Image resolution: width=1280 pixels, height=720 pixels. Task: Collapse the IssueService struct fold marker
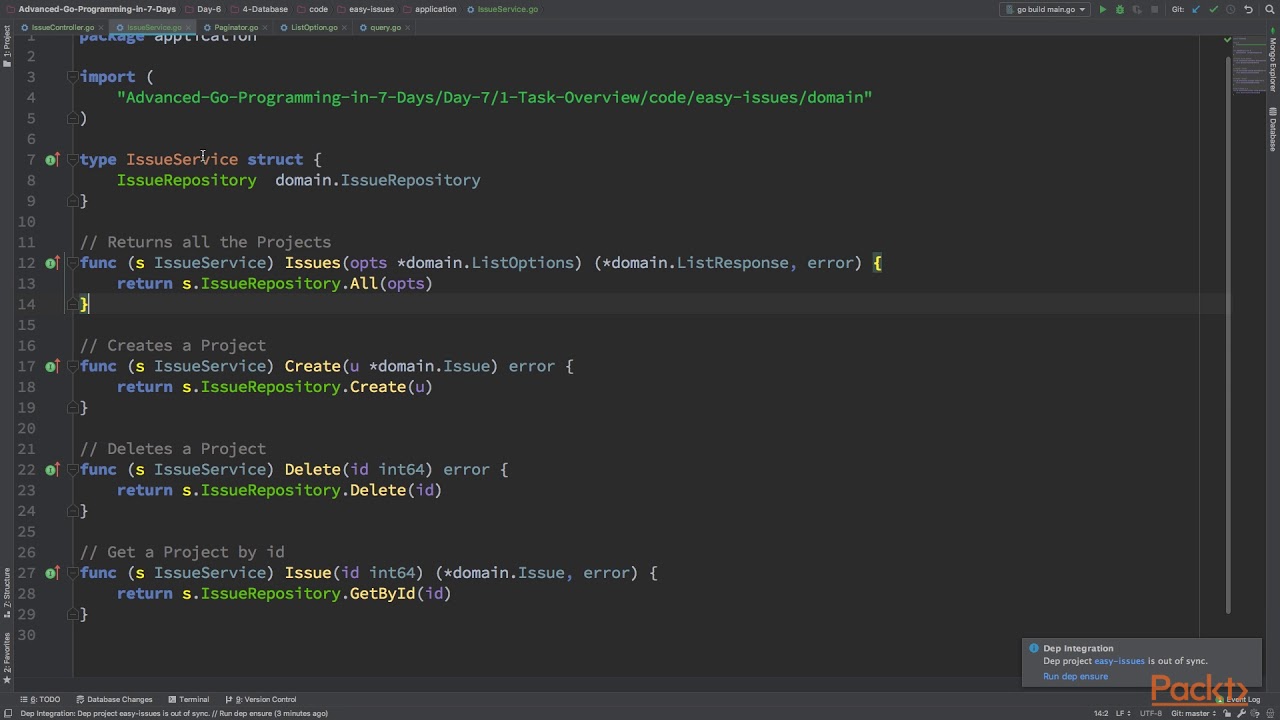72,159
